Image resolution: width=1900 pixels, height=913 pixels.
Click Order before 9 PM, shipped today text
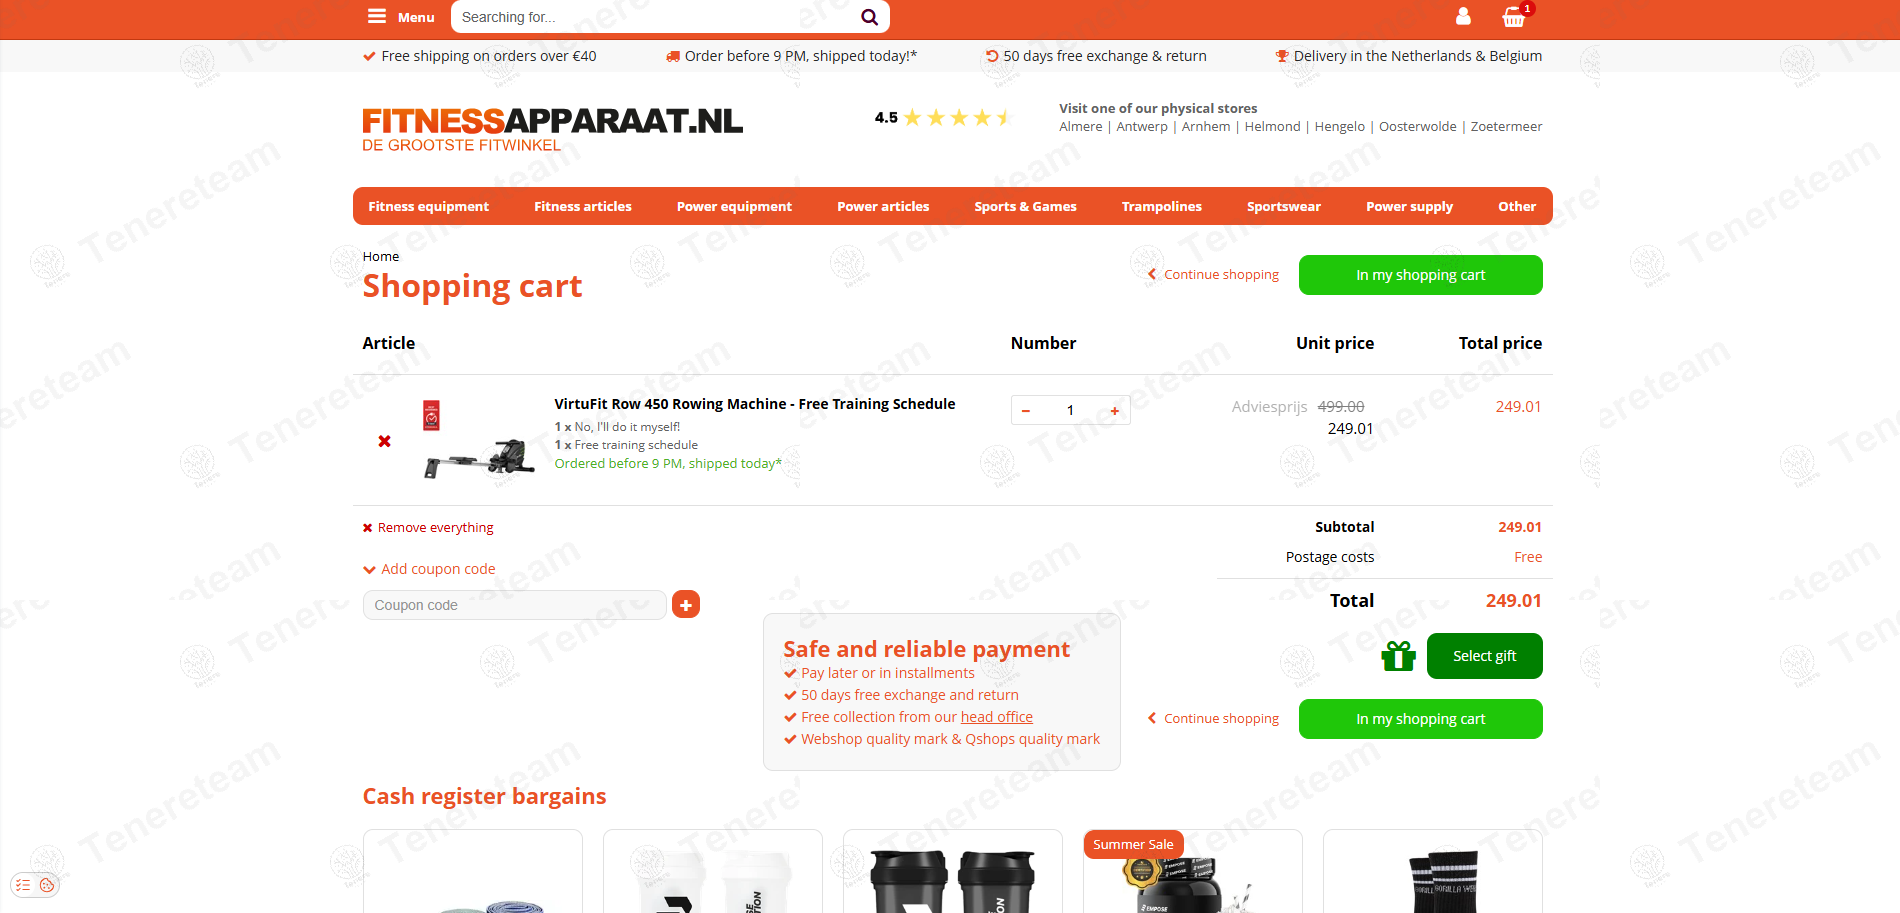pyautogui.click(x=801, y=56)
